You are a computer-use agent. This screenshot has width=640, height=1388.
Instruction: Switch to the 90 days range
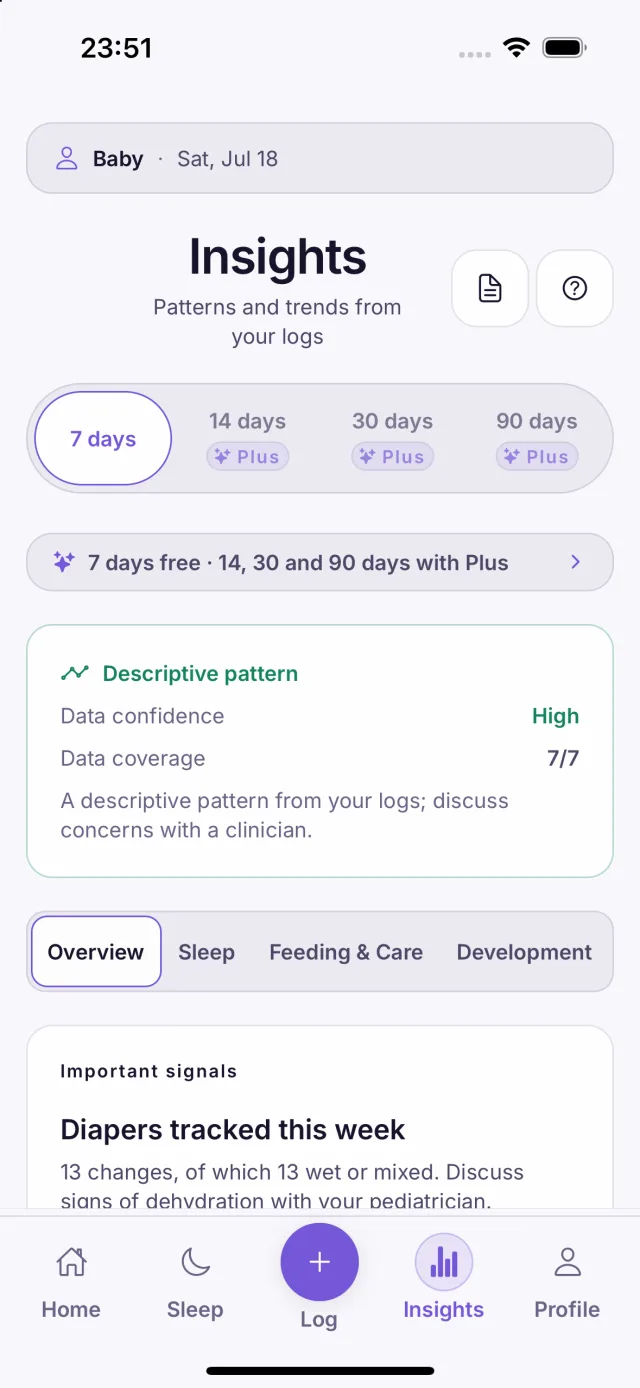(537, 438)
